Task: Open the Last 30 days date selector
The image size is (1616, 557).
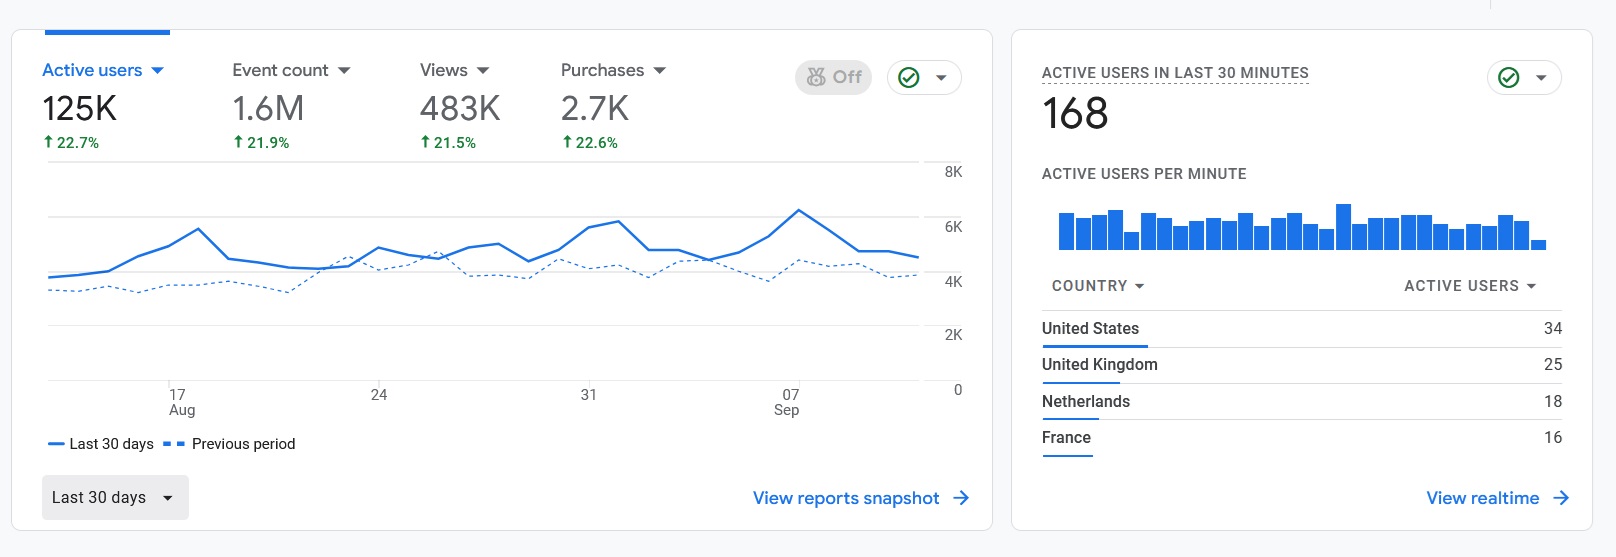Action: [x=114, y=497]
